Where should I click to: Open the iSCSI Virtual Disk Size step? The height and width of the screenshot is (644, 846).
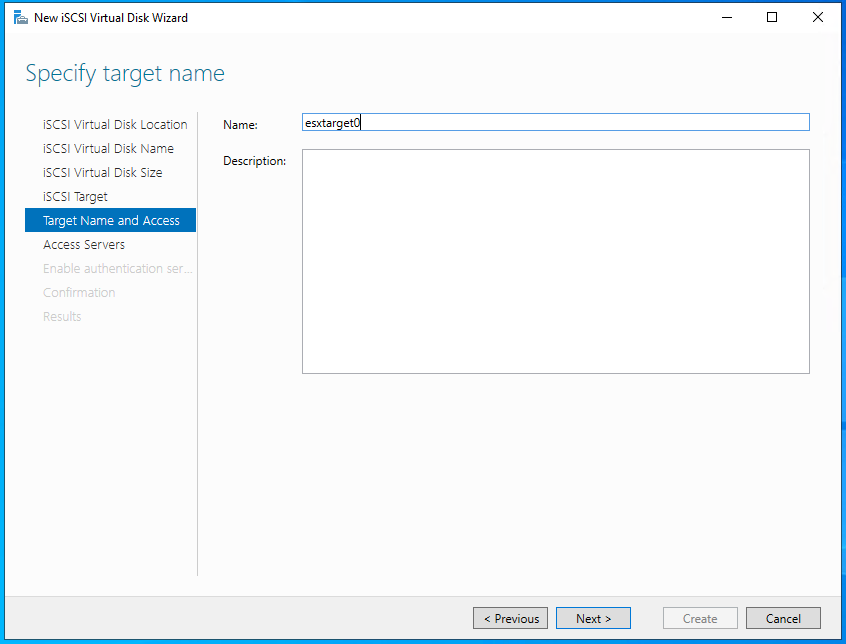click(102, 173)
